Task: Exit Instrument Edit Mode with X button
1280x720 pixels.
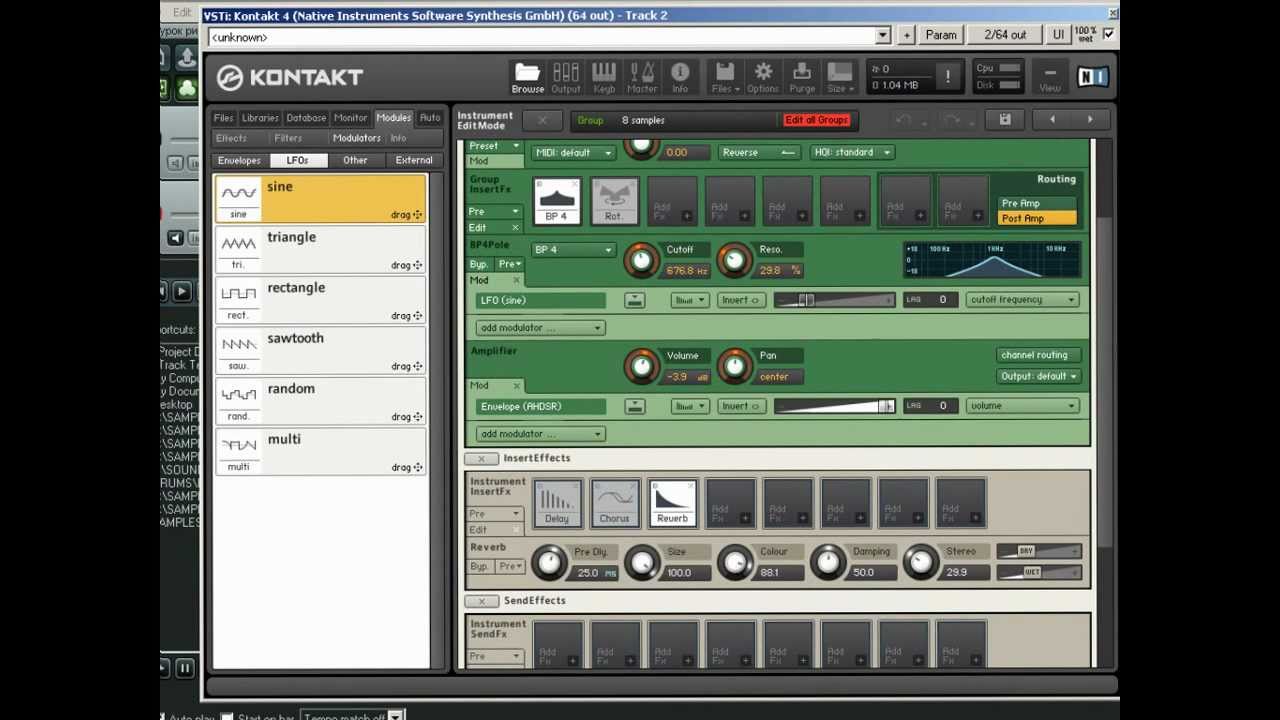Action: (542, 120)
